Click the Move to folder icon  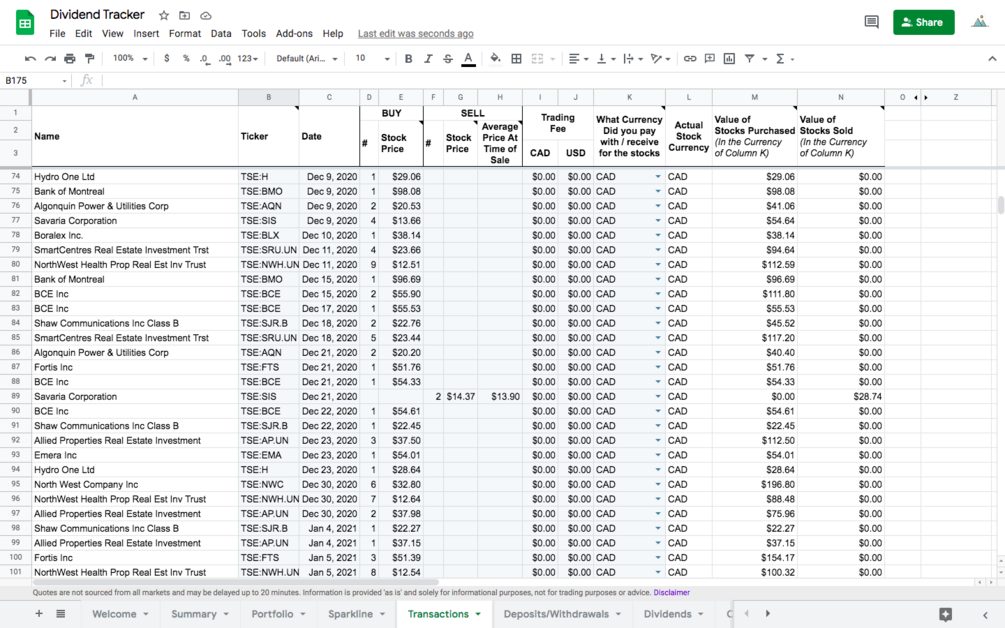(x=185, y=15)
